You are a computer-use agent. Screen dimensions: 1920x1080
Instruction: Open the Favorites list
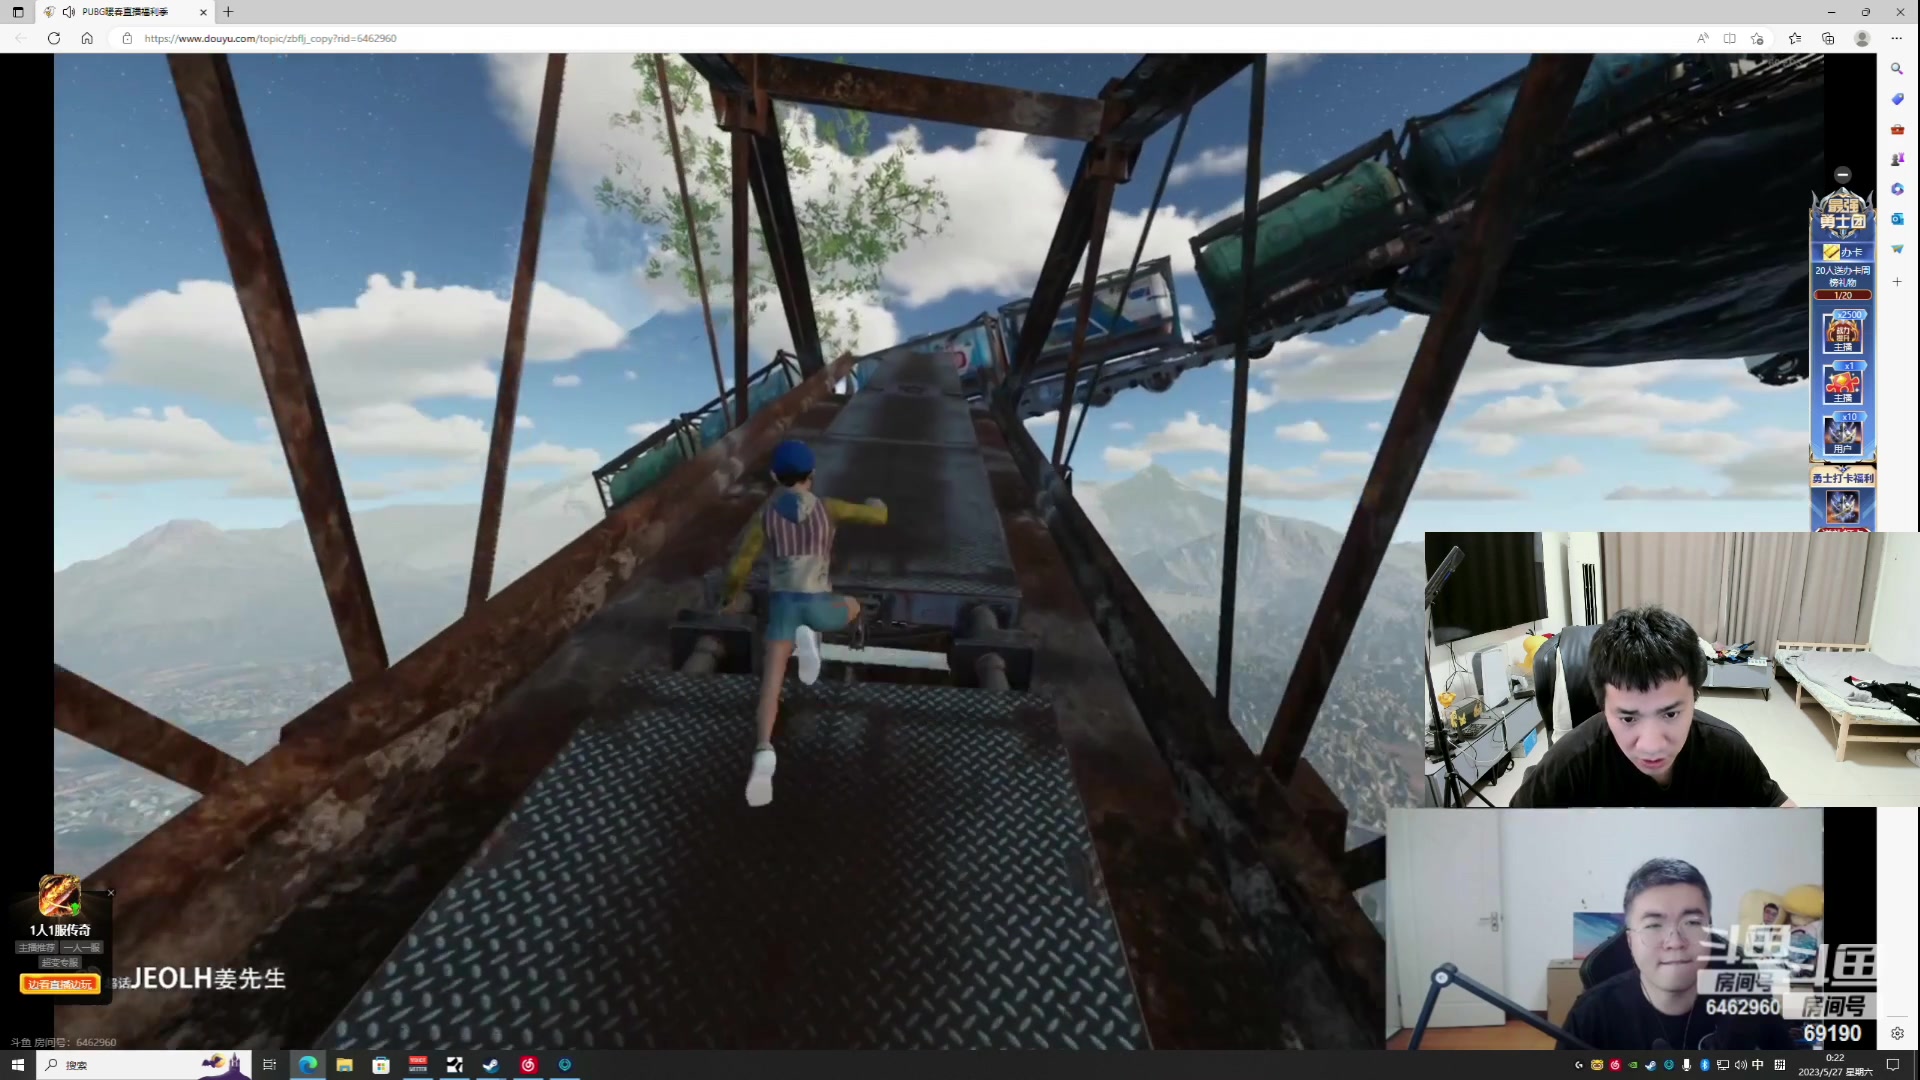coord(1795,38)
